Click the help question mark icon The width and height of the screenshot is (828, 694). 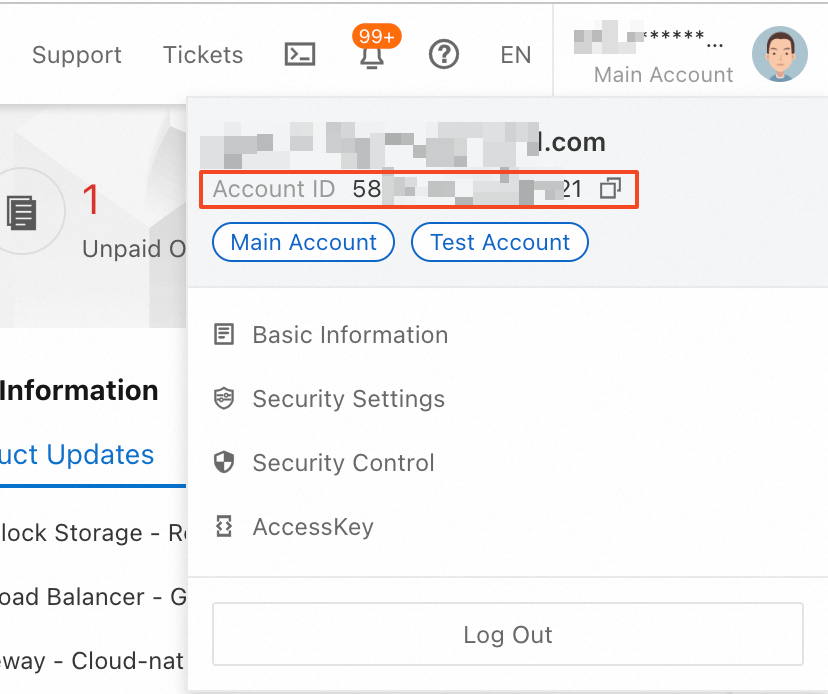tap(443, 54)
